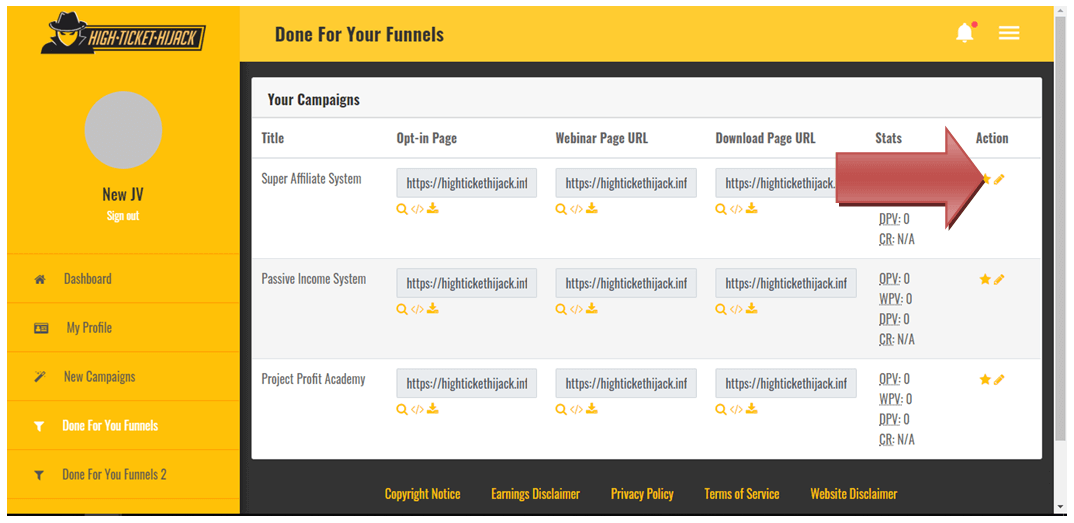Edit the Project Profit Academy campaign
Screen dimensions: 1074x523
click(999, 379)
